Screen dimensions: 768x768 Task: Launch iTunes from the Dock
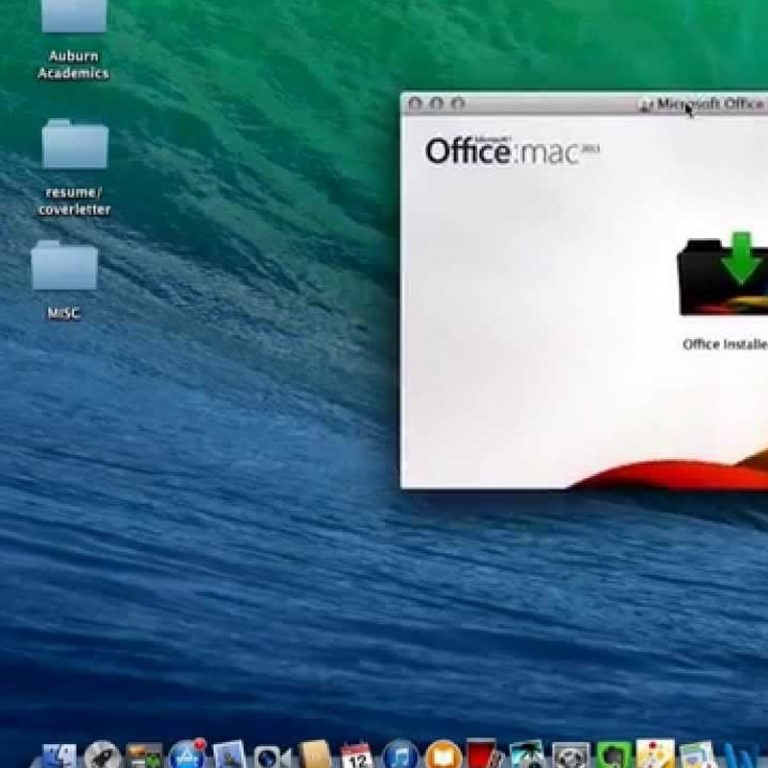pos(400,755)
